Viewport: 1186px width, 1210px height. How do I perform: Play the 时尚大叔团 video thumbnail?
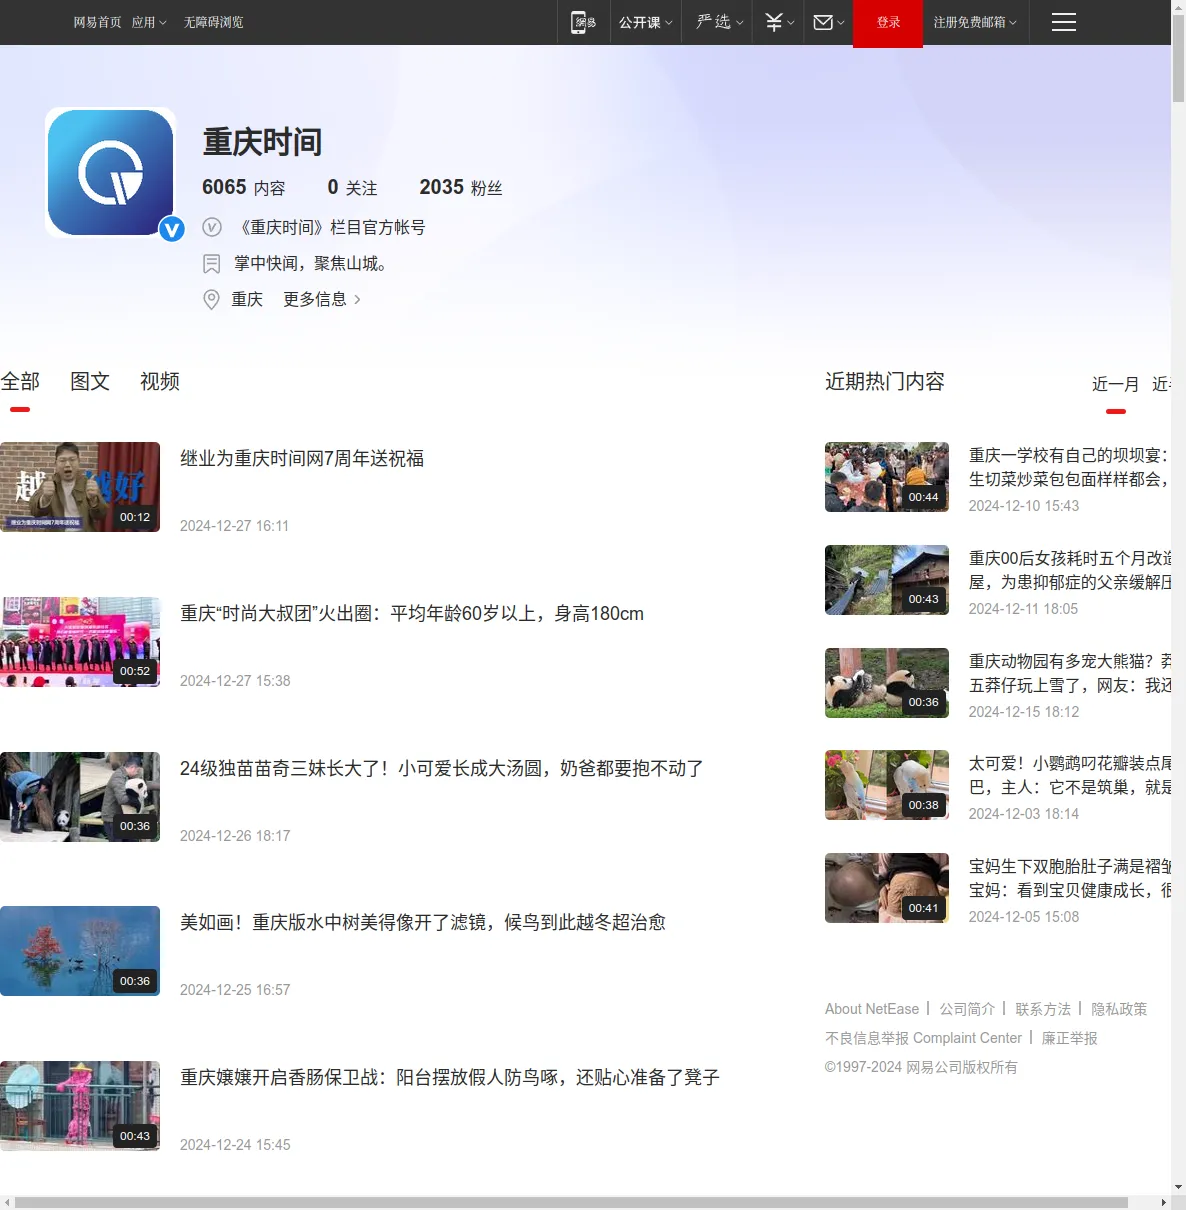pyautogui.click(x=80, y=642)
